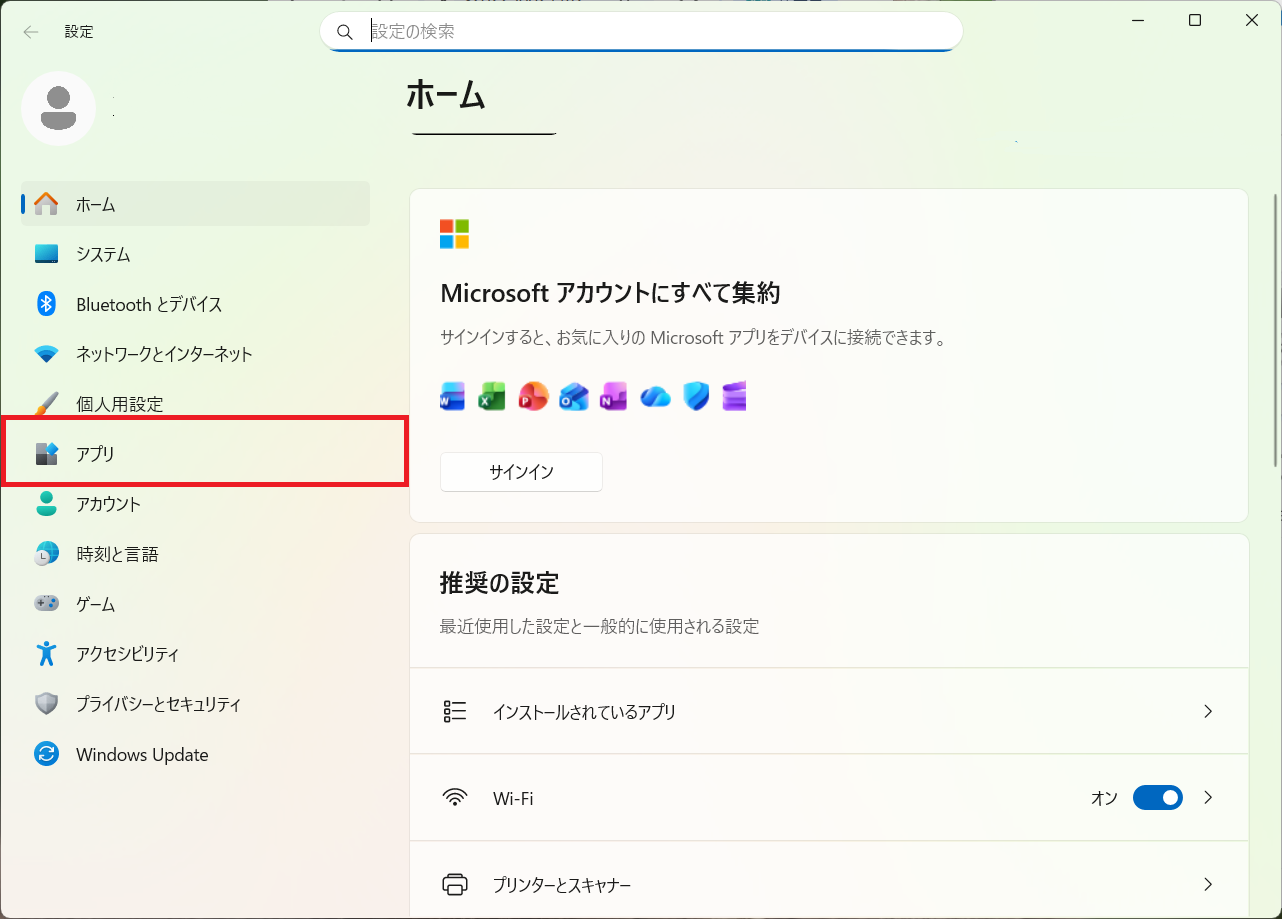Click the purple stacked app icon
The width and height of the screenshot is (1282, 919).
pos(735,396)
